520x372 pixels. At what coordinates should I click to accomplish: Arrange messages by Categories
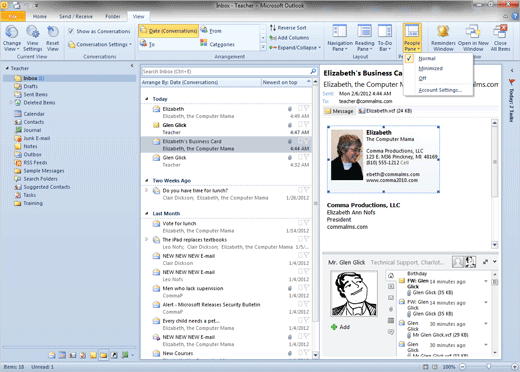(217, 44)
